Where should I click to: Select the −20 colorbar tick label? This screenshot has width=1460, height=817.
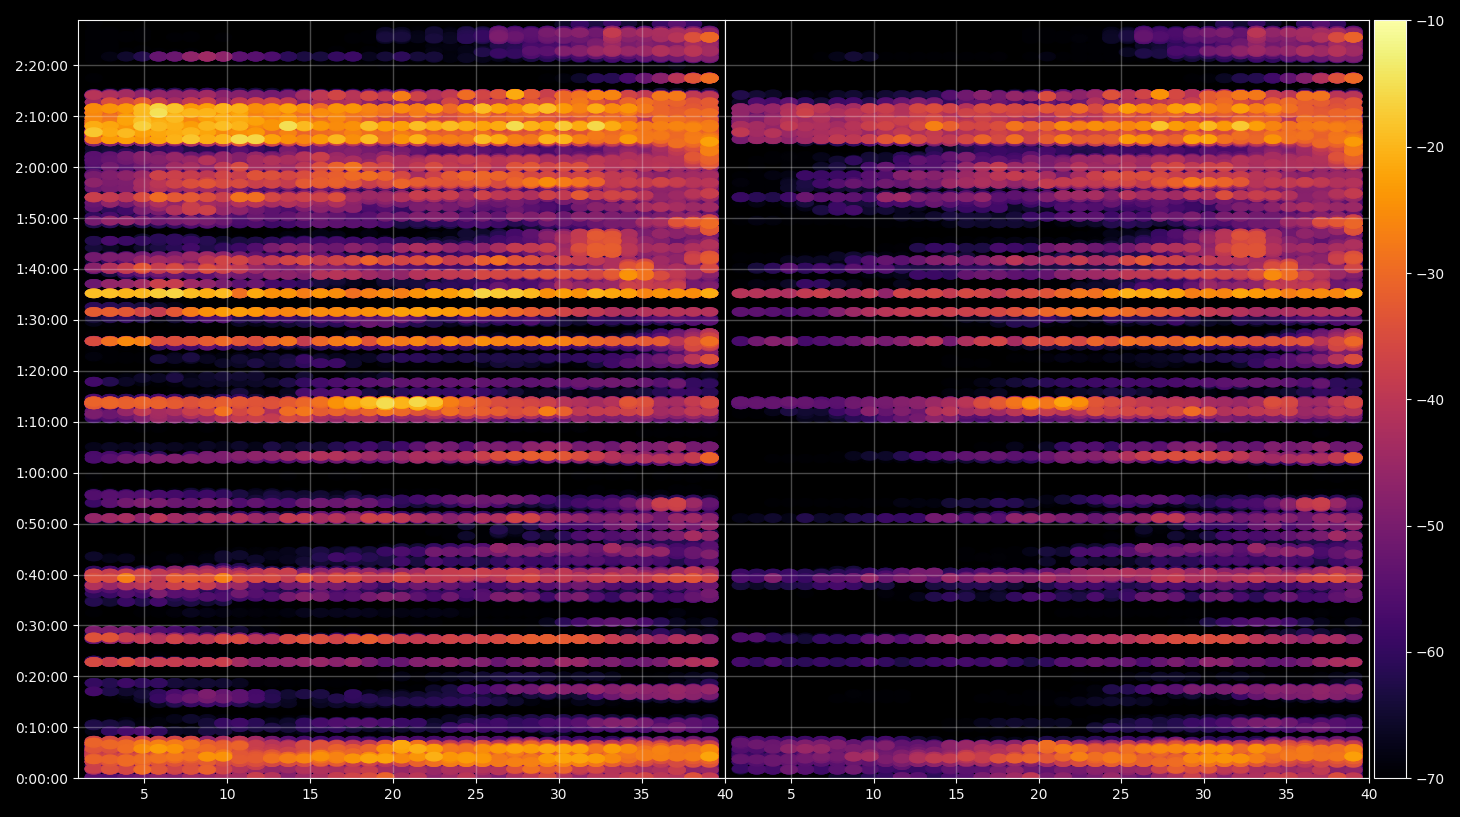click(1430, 147)
